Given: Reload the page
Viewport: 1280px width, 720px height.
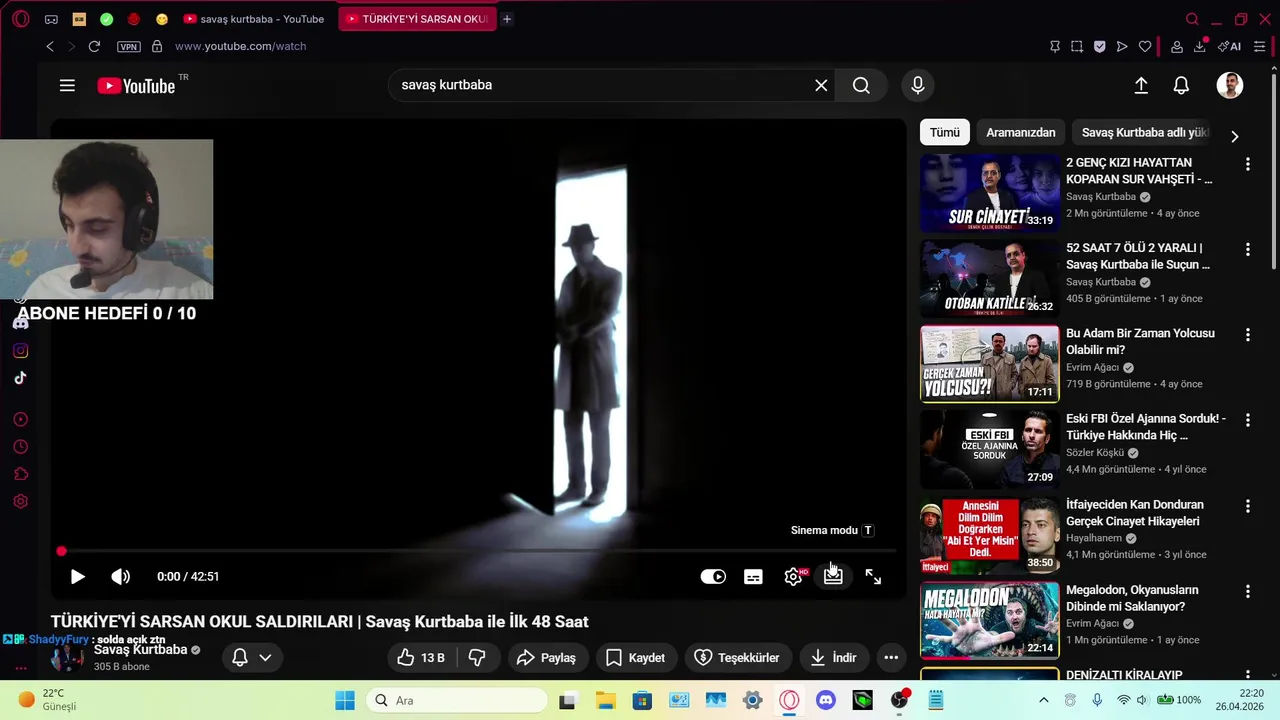Looking at the screenshot, I should pos(94,46).
